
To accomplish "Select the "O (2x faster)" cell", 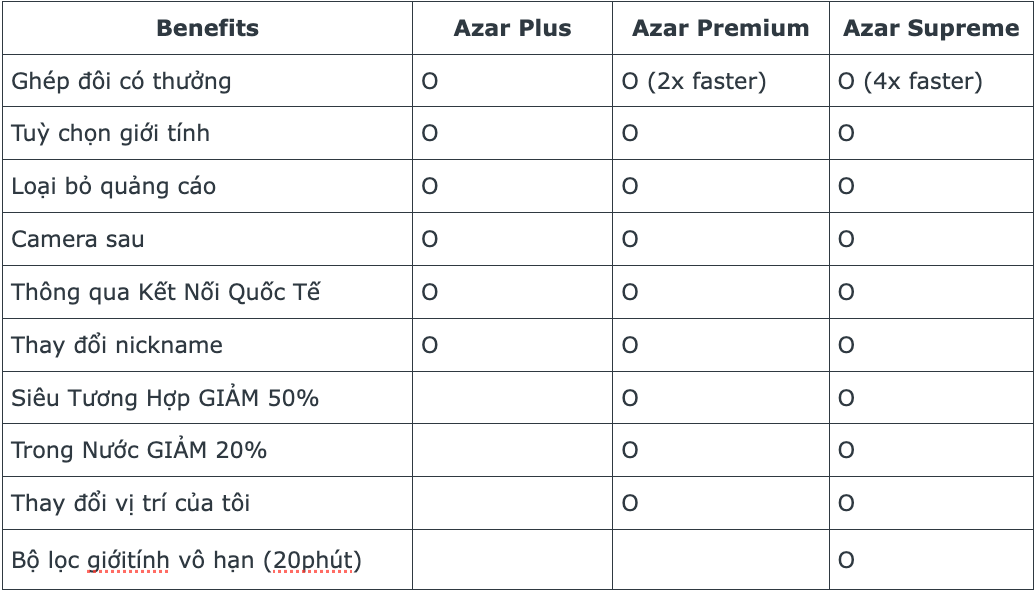I will 693,81.
